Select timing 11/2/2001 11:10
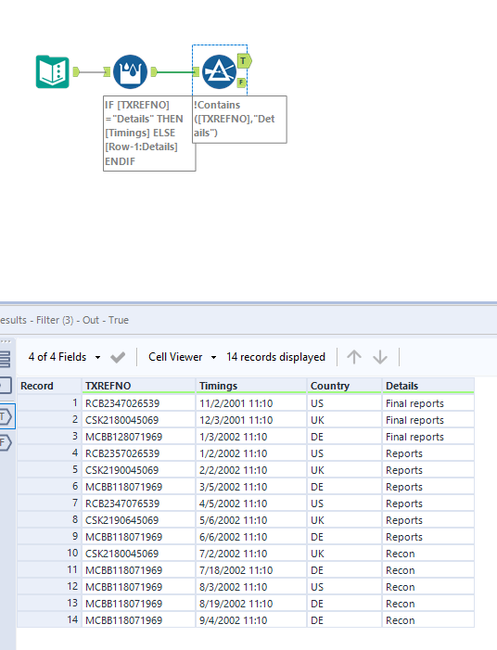The width and height of the screenshot is (497, 650). pyautogui.click(x=251, y=403)
